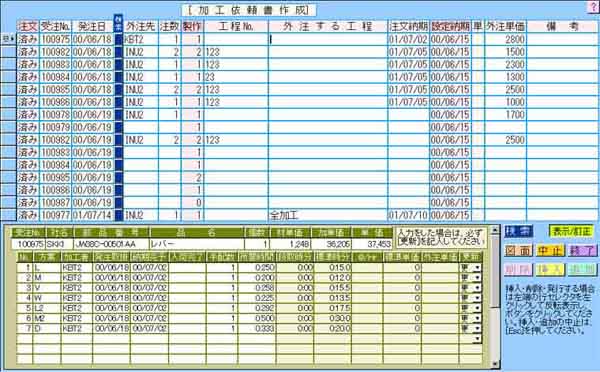Select row selector for order 100975
The height and width of the screenshot is (372, 600).
pyautogui.click(x=8, y=39)
